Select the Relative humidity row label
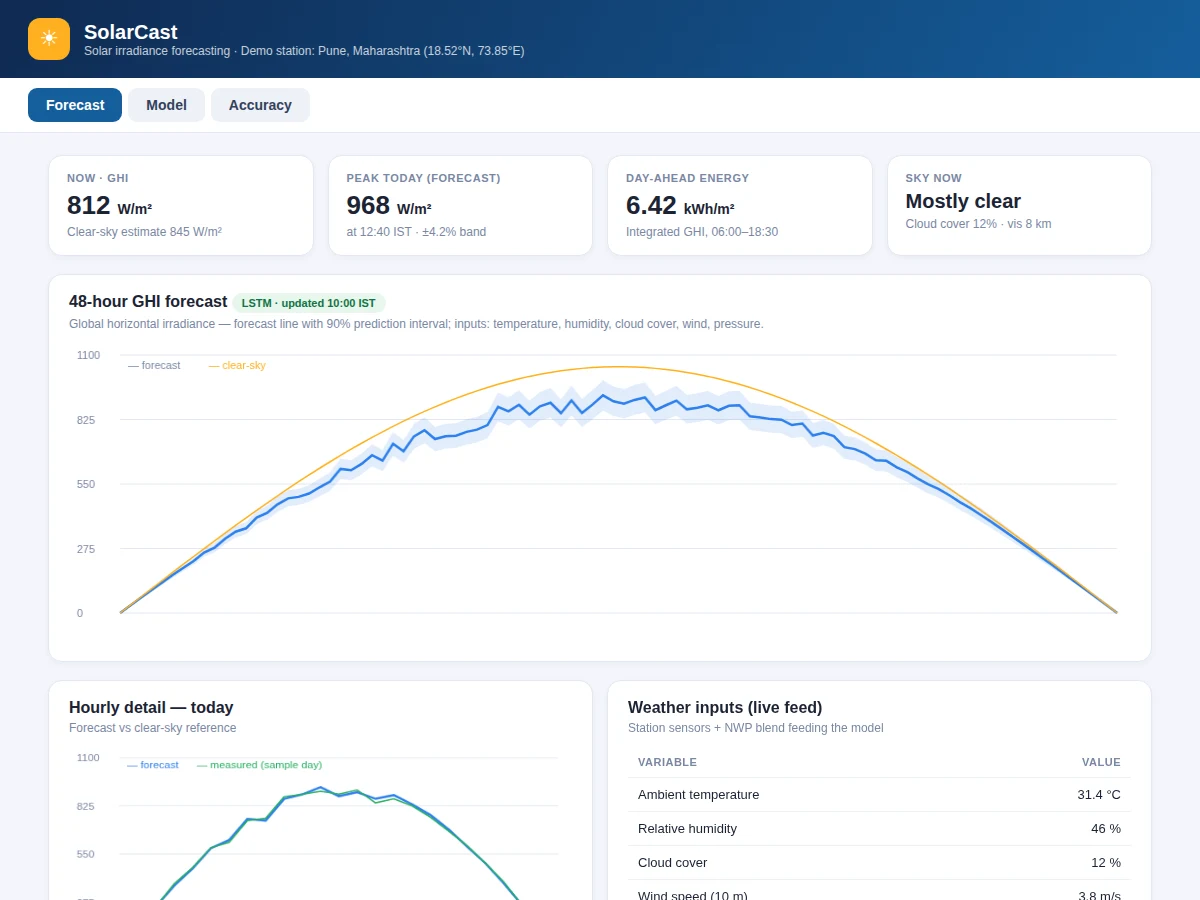 pyautogui.click(x=687, y=829)
